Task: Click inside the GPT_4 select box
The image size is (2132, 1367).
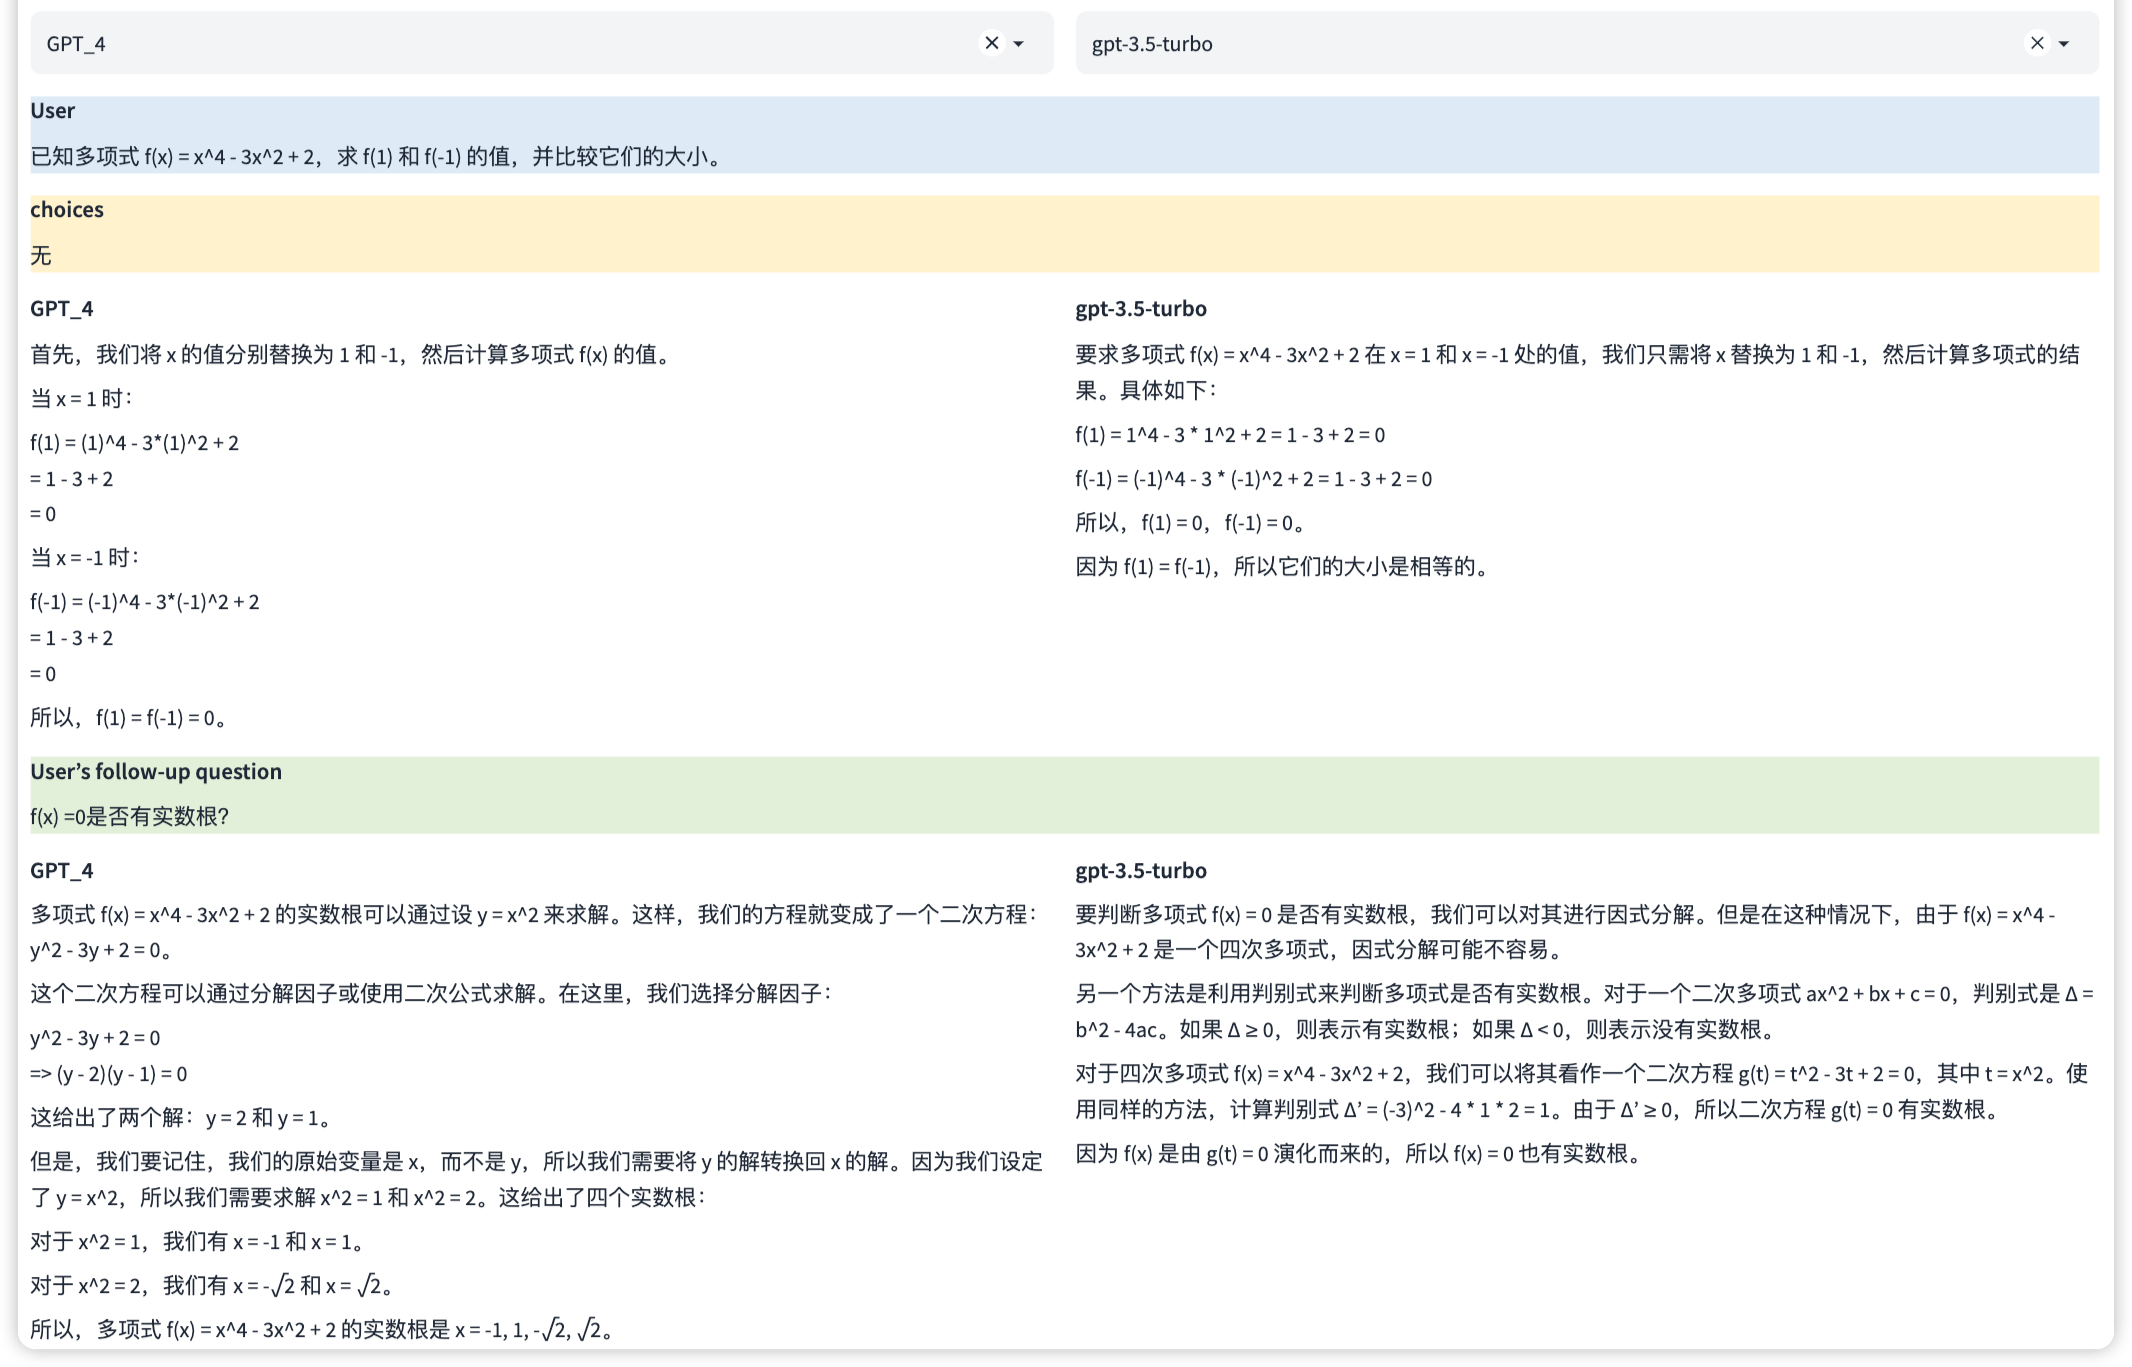Action: click(500, 43)
